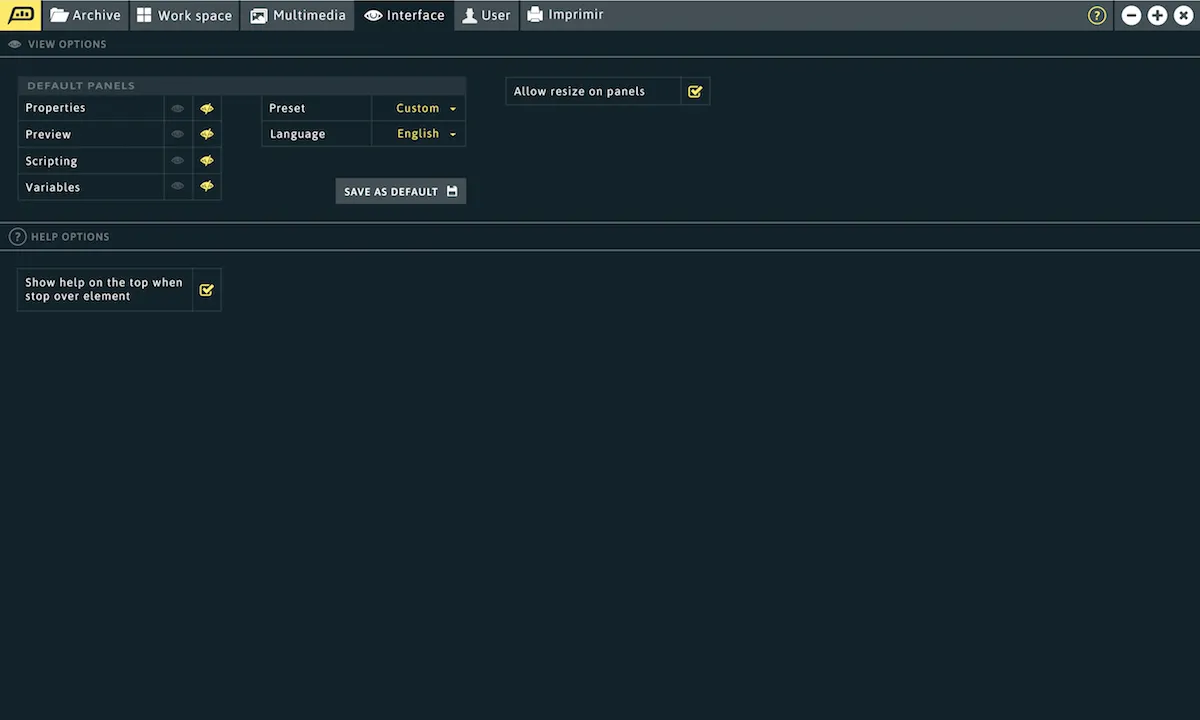Click the eye icon beside View Options
The width and height of the screenshot is (1200, 720).
(15, 45)
